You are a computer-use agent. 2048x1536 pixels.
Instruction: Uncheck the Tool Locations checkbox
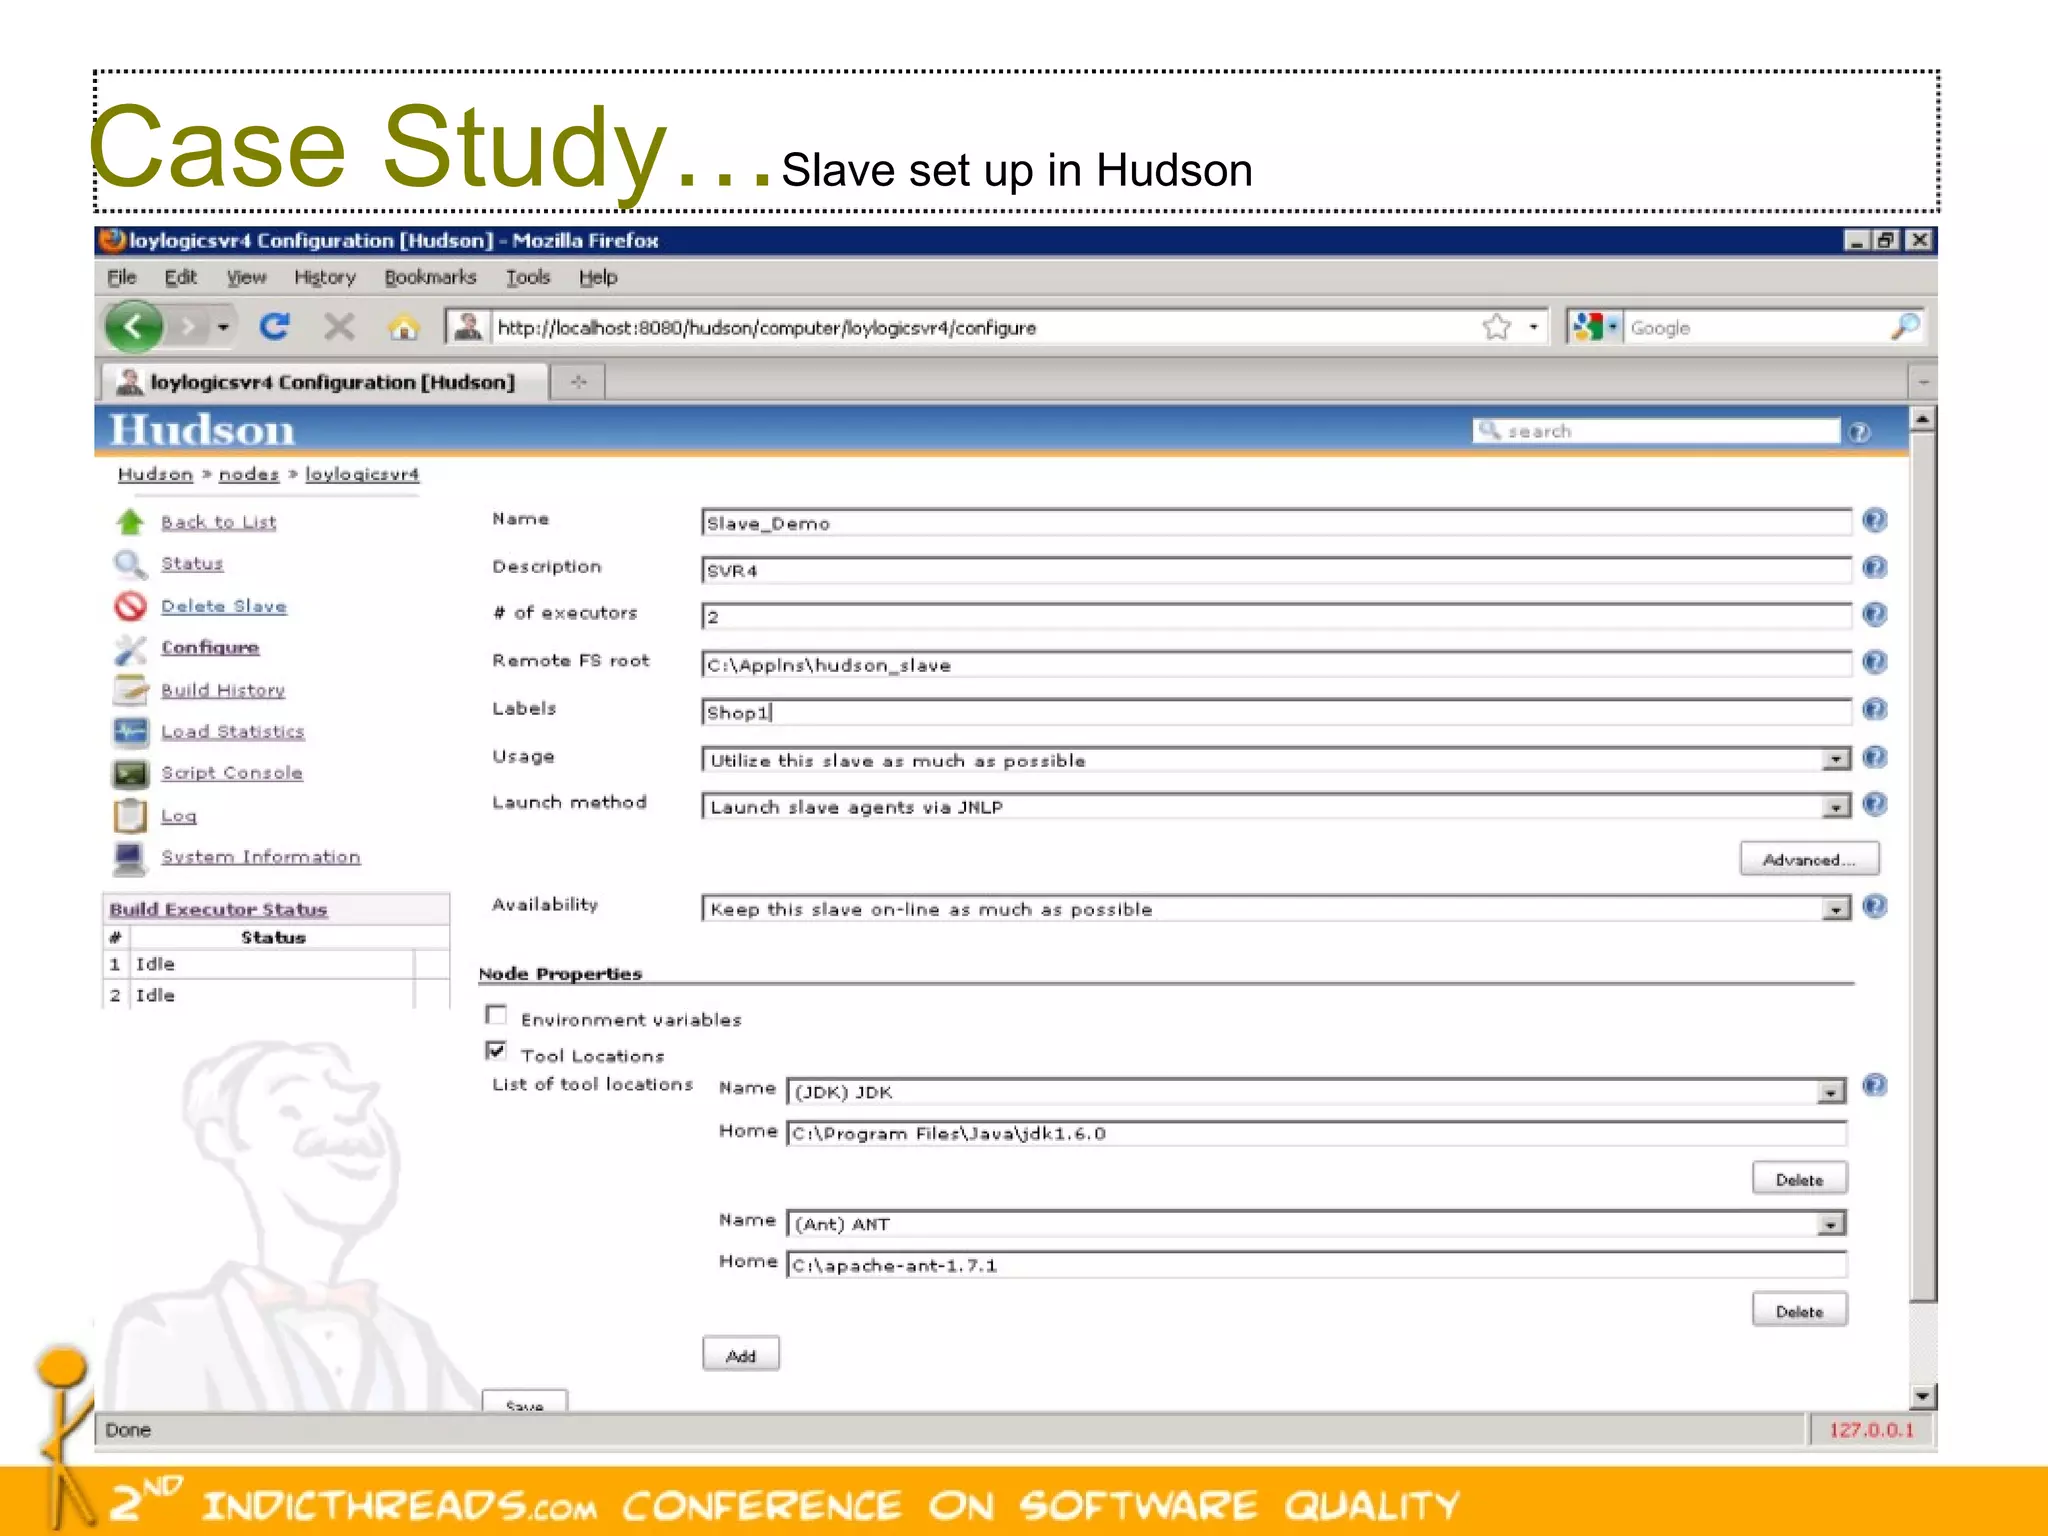click(x=496, y=1051)
